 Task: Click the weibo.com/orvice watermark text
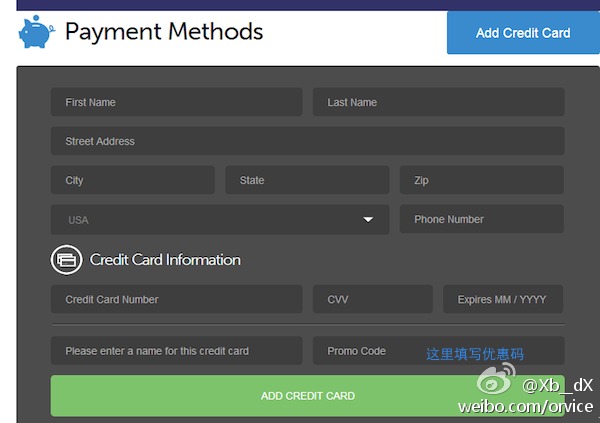[525, 406]
